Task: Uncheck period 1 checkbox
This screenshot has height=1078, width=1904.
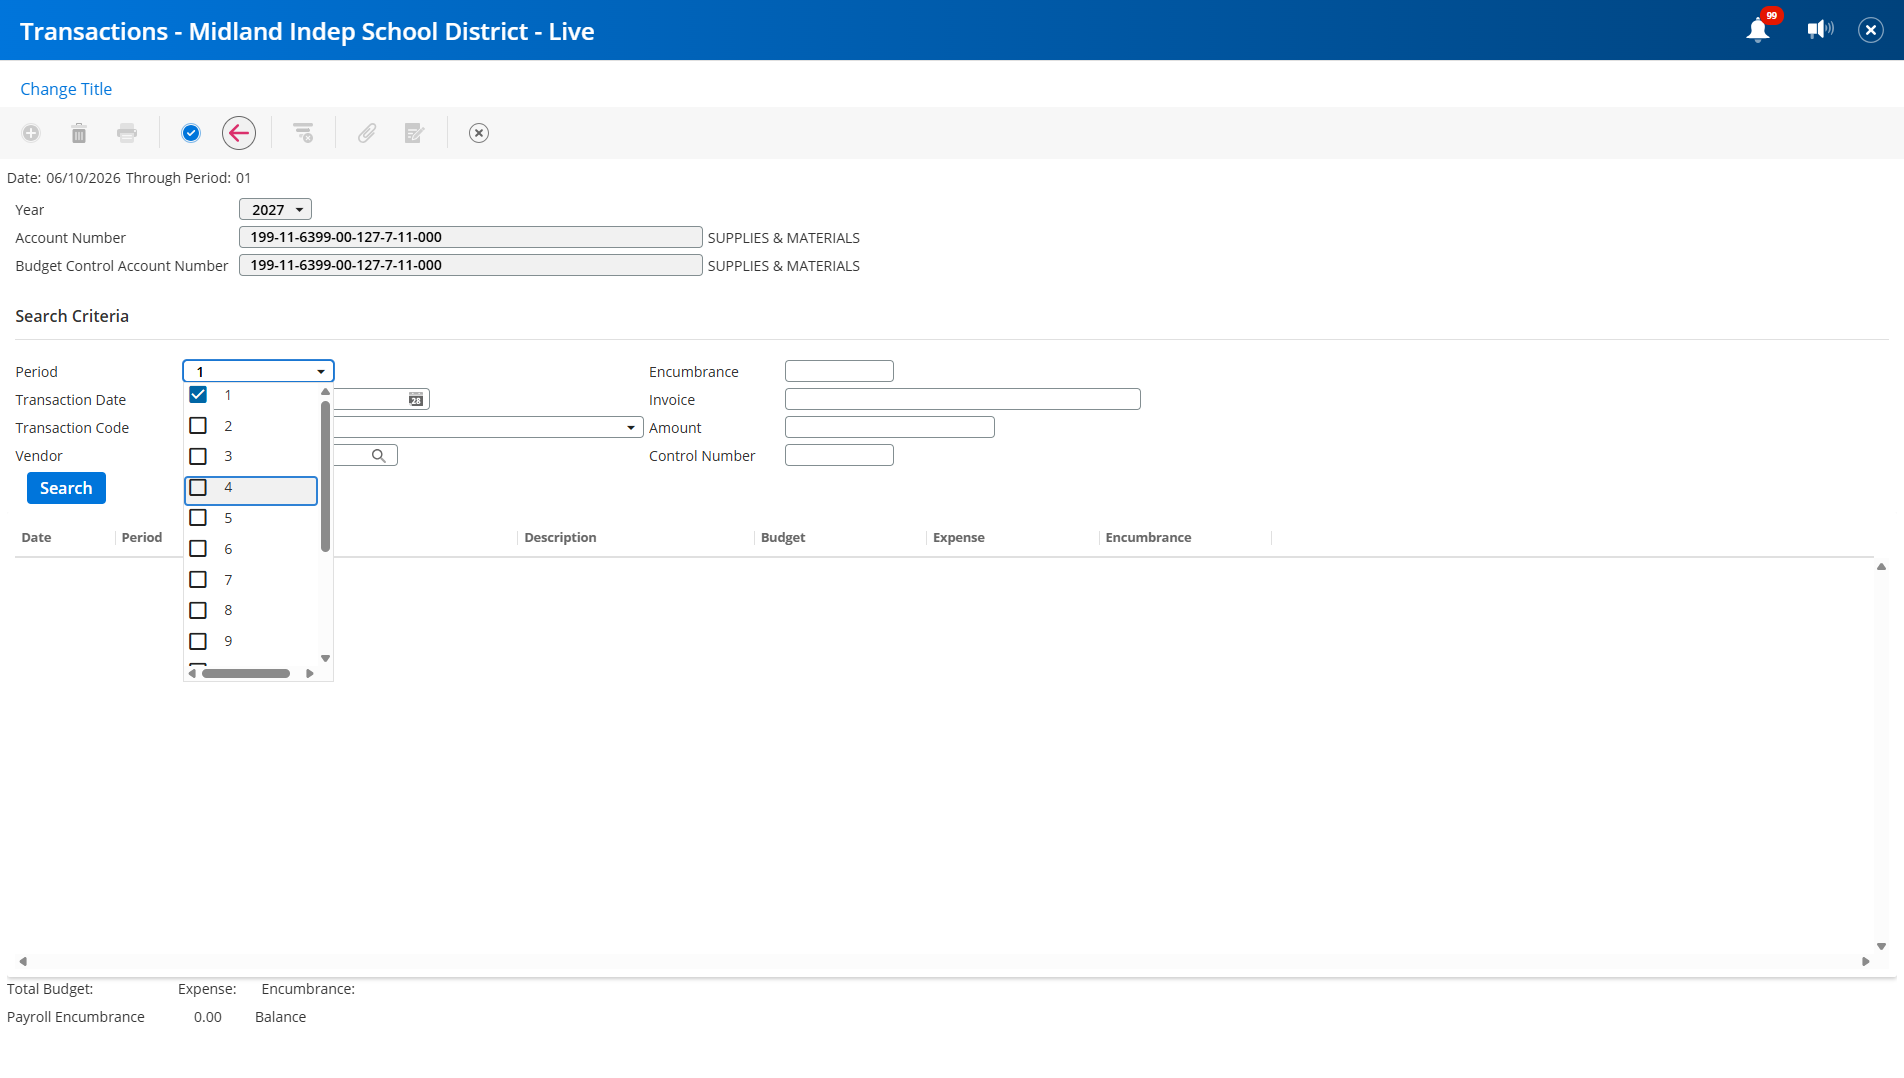Action: [198, 395]
